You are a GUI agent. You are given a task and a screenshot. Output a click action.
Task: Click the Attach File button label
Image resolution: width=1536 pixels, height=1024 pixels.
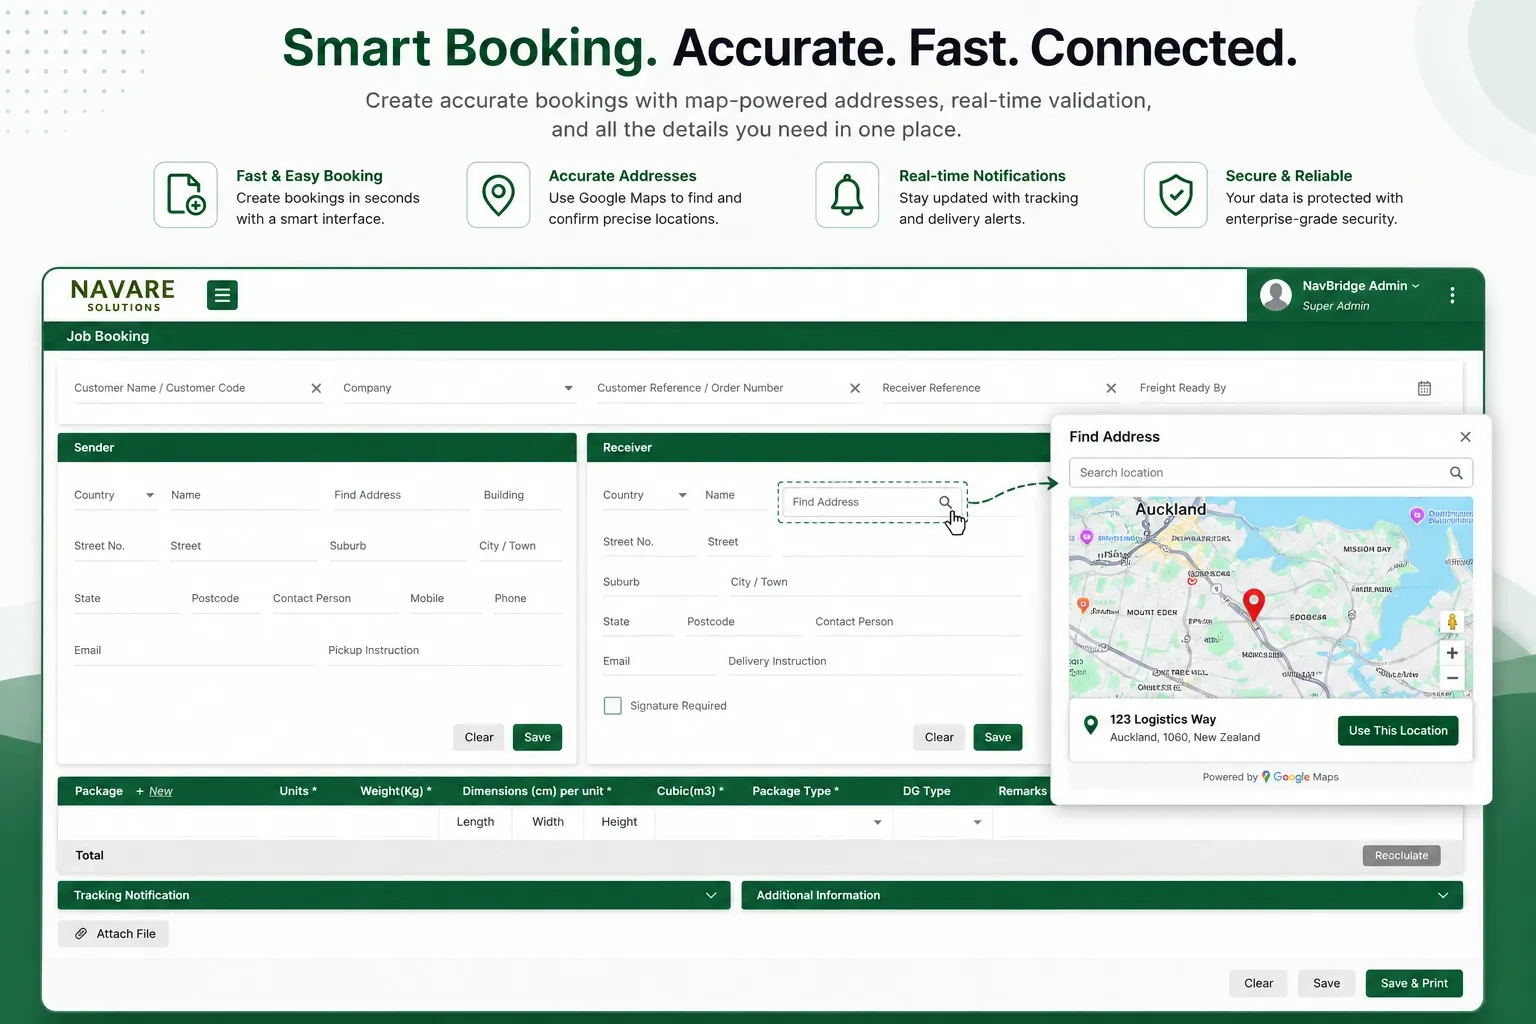point(126,934)
